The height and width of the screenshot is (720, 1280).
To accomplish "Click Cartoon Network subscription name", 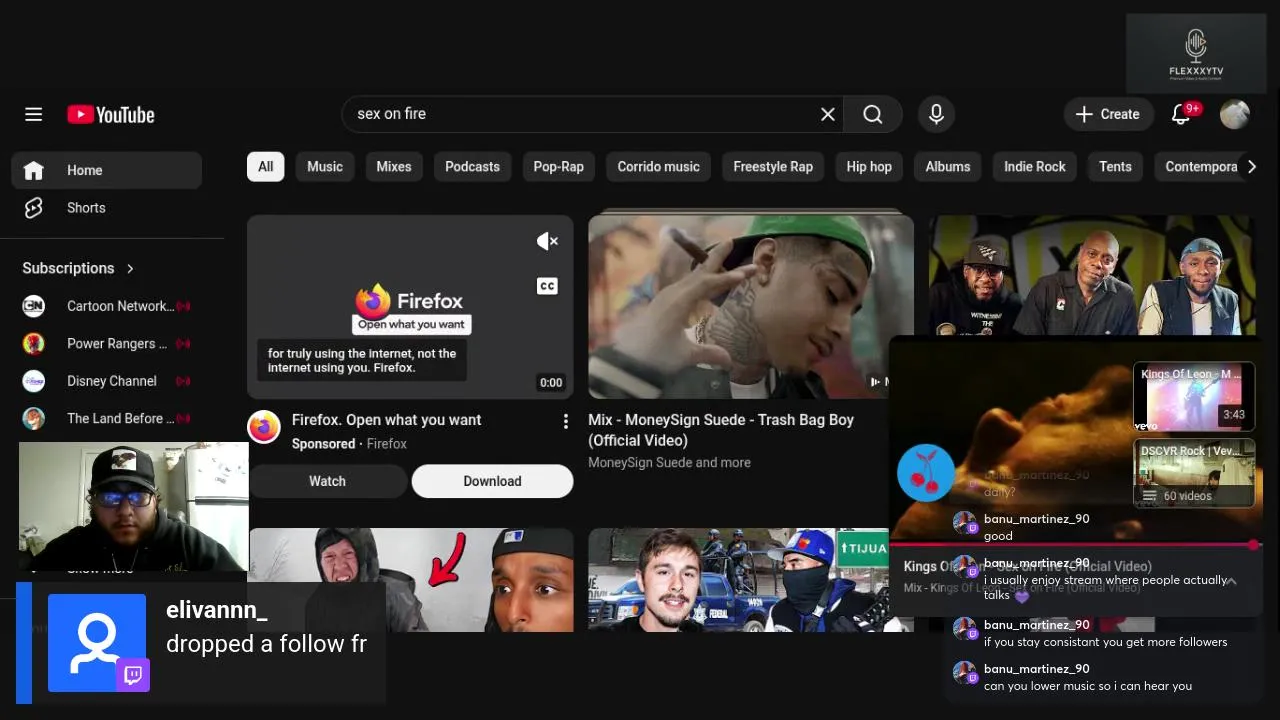I will click(x=120, y=306).
